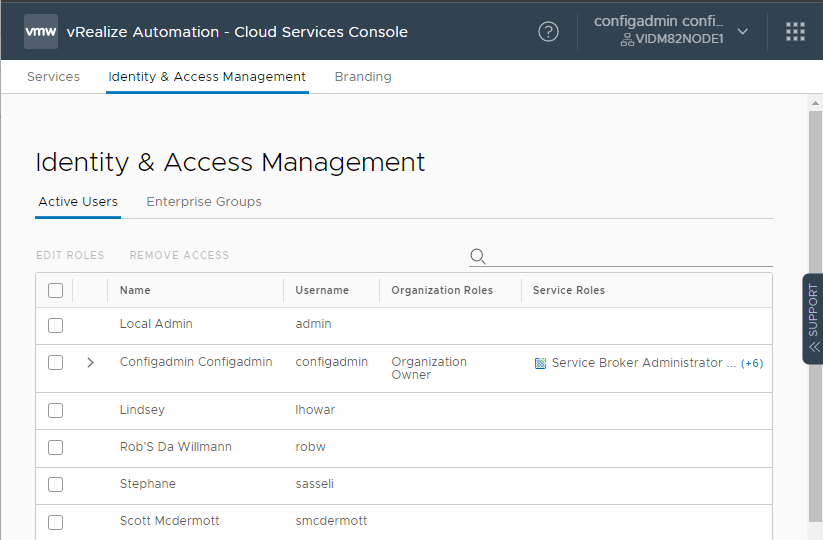This screenshot has height=540, width=823.
Task: Check the Rob'S Da Willmann row checkbox
Action: coord(55,448)
